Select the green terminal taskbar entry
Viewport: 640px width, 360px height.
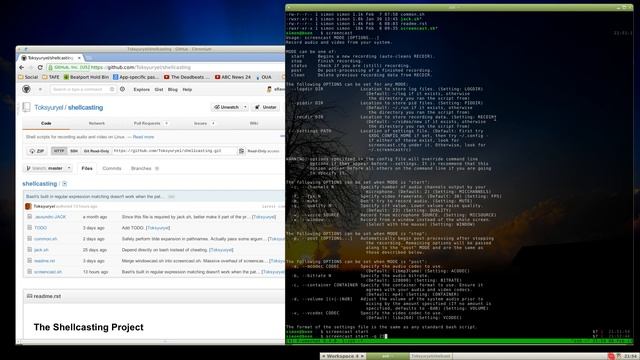(x=387, y=356)
